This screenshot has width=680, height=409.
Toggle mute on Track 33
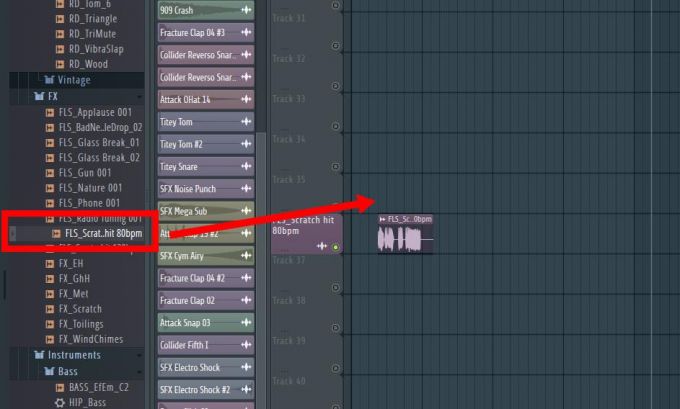tap(336, 86)
